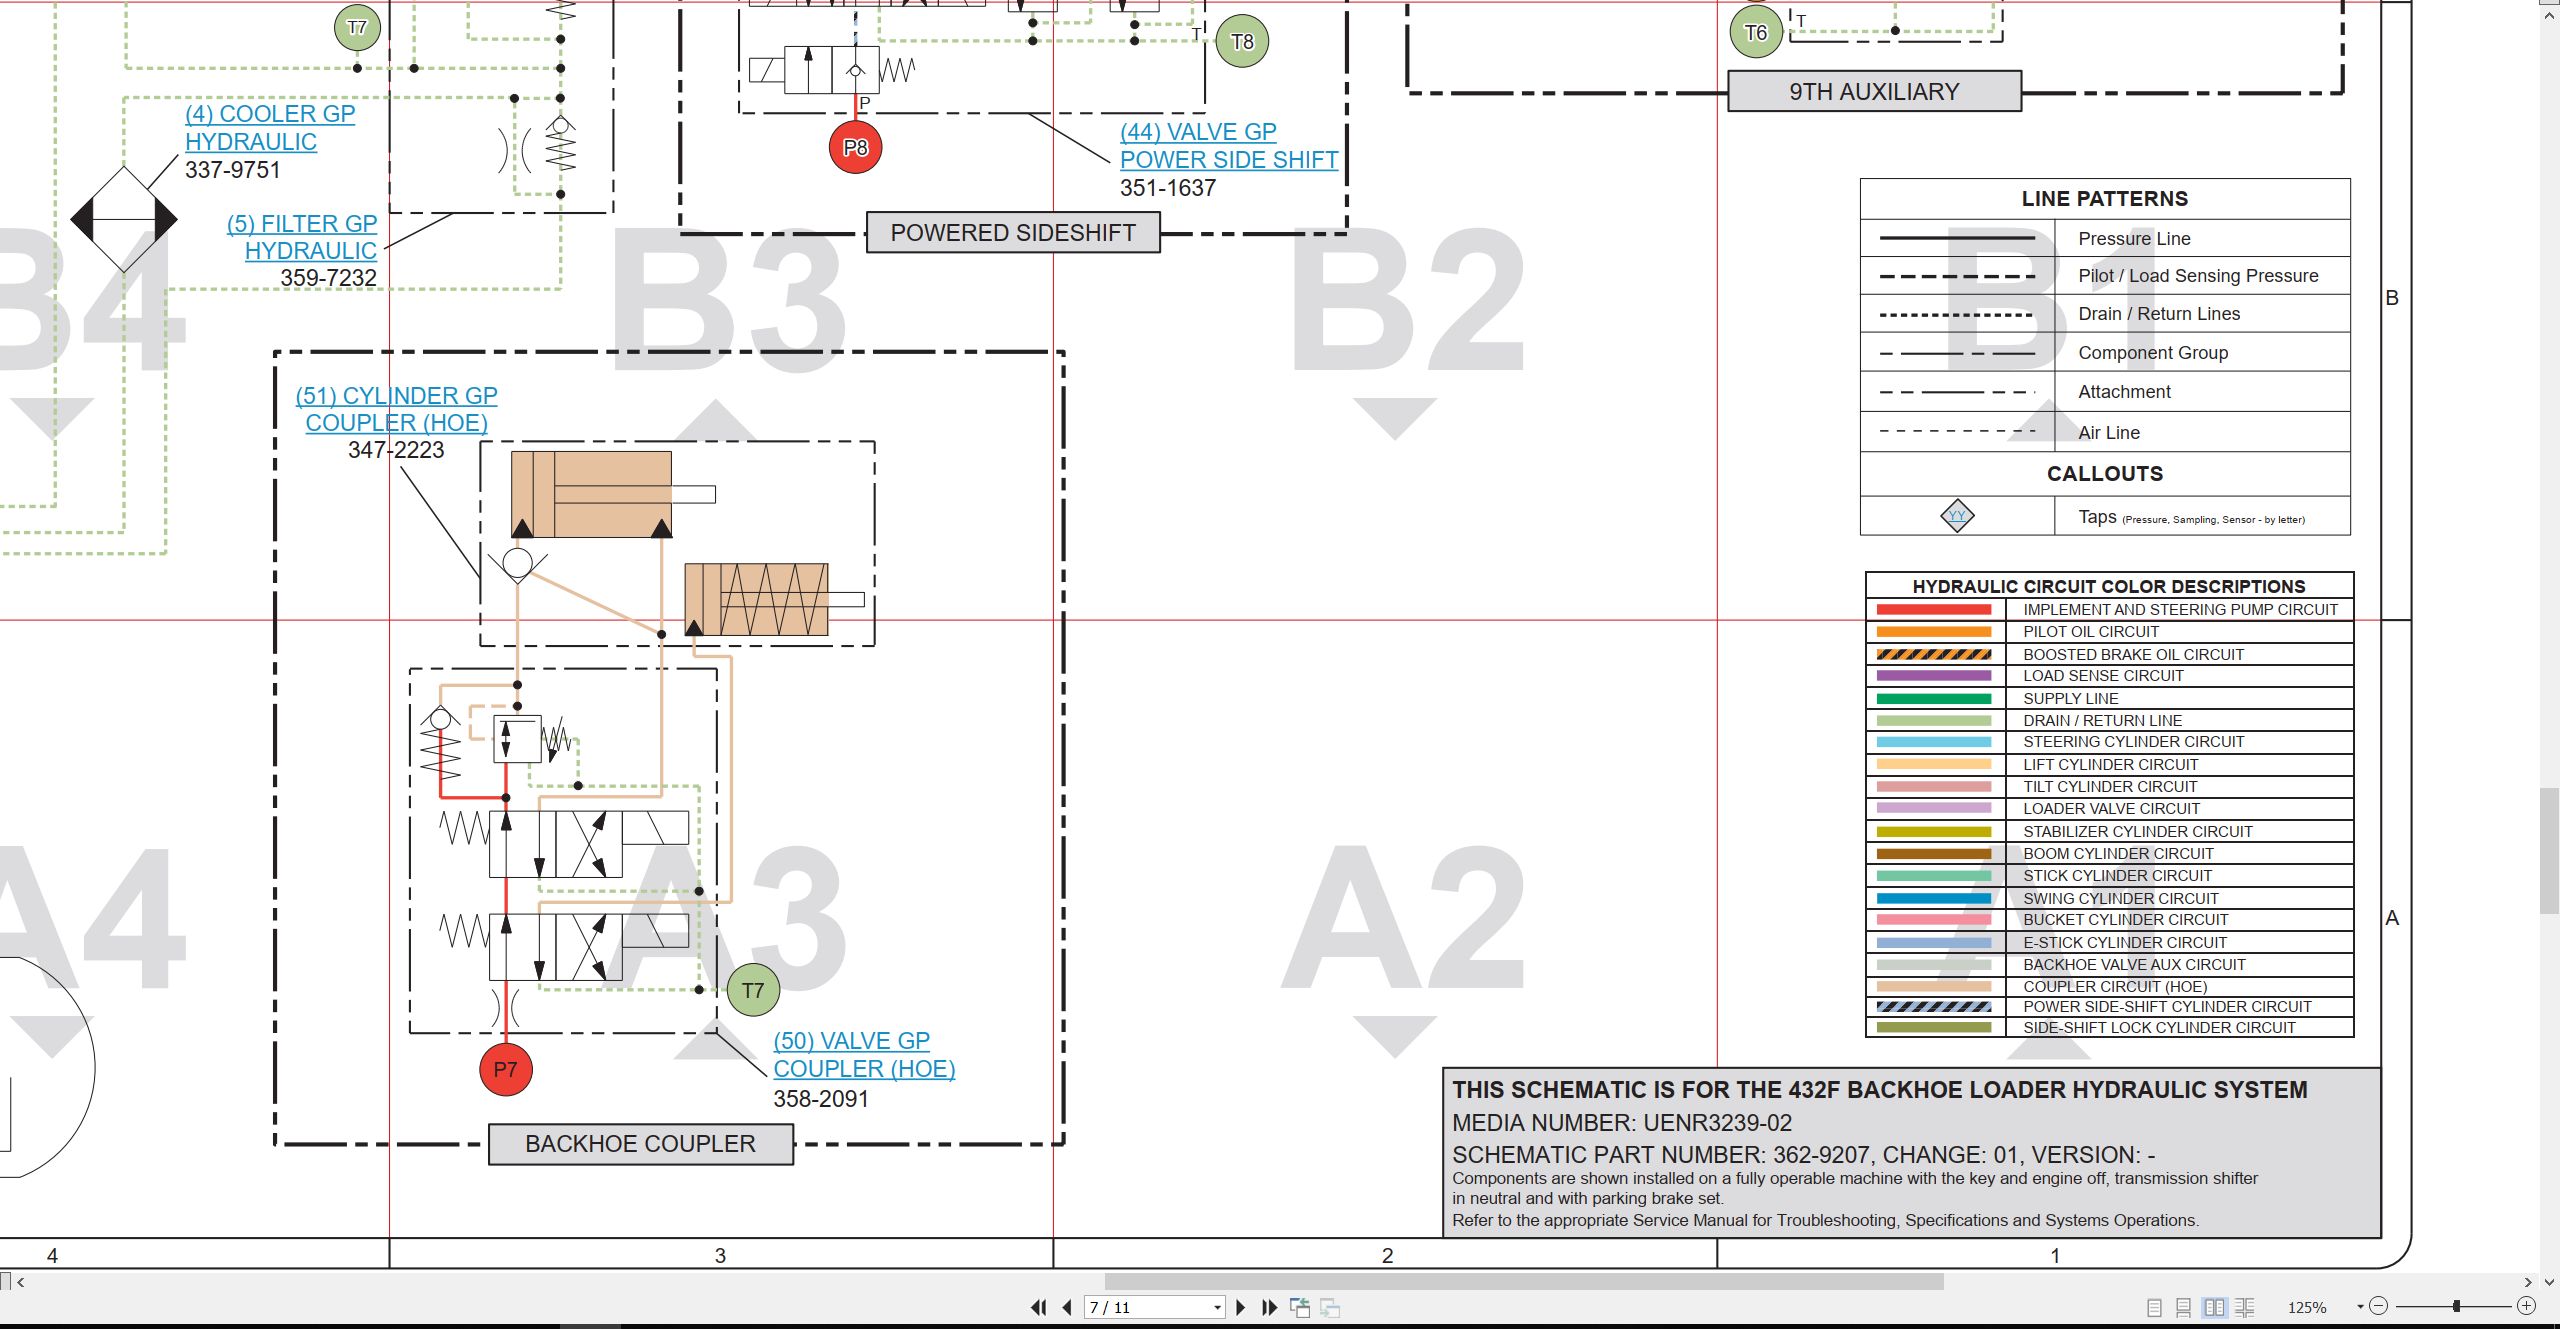
Task: Click the part number 358-2091
Action: tap(821, 1099)
